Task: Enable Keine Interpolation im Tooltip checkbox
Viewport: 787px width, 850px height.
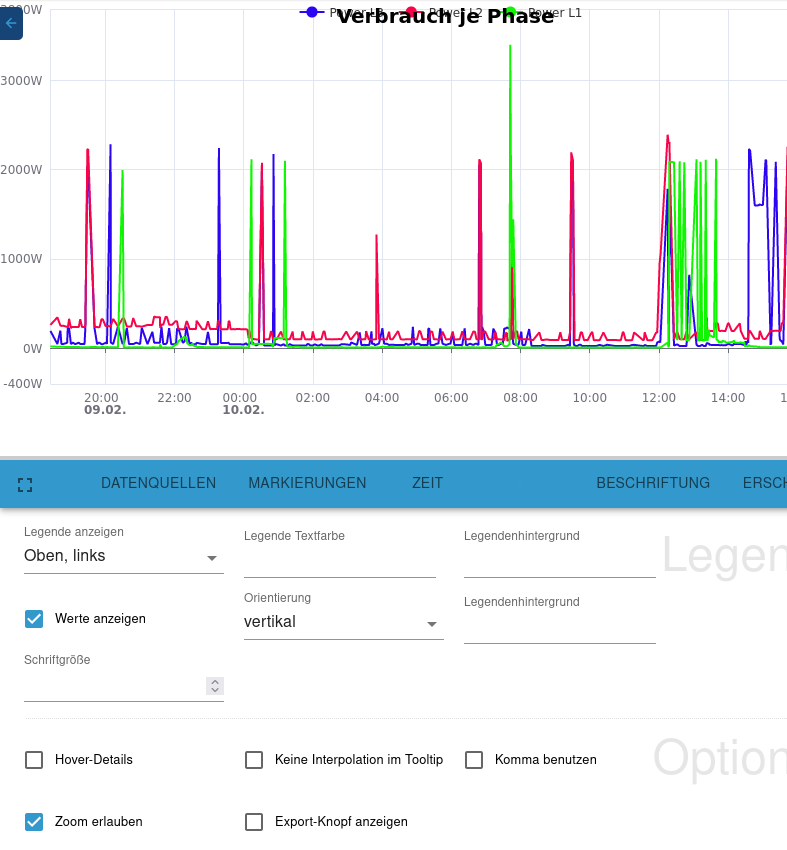Action: point(254,760)
